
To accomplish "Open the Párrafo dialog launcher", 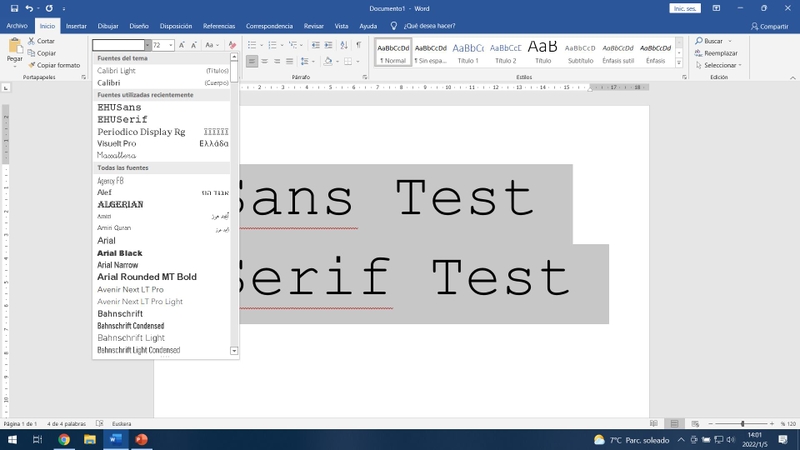I will coord(365,77).
